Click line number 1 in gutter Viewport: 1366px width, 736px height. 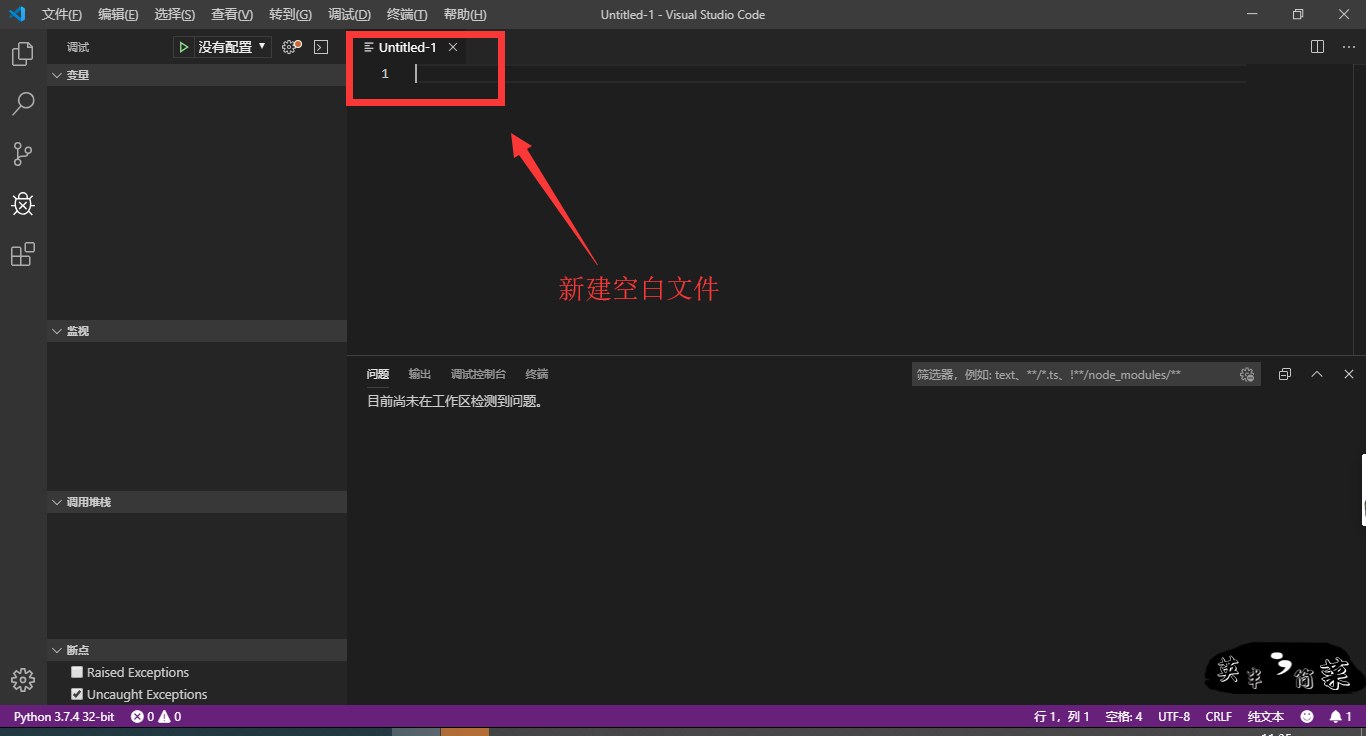[385, 74]
